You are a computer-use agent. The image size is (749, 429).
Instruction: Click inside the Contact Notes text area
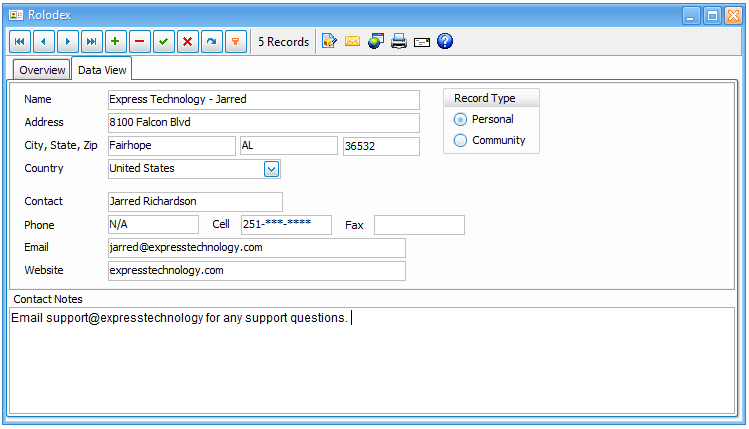click(372, 361)
